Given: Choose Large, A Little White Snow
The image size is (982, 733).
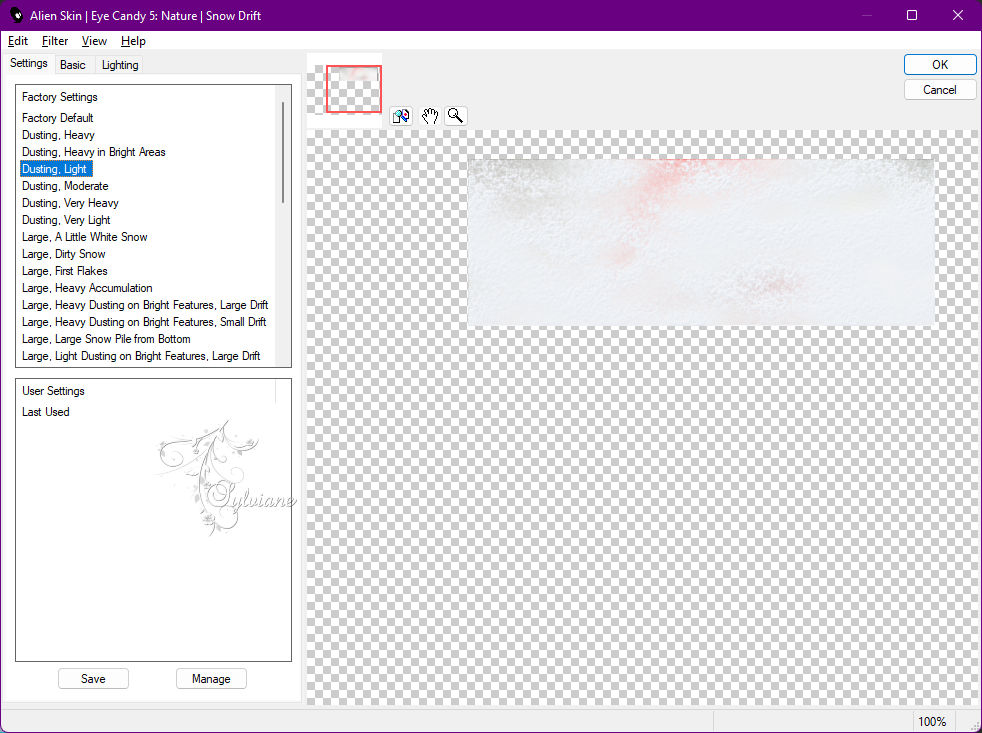Looking at the screenshot, I should tap(85, 237).
